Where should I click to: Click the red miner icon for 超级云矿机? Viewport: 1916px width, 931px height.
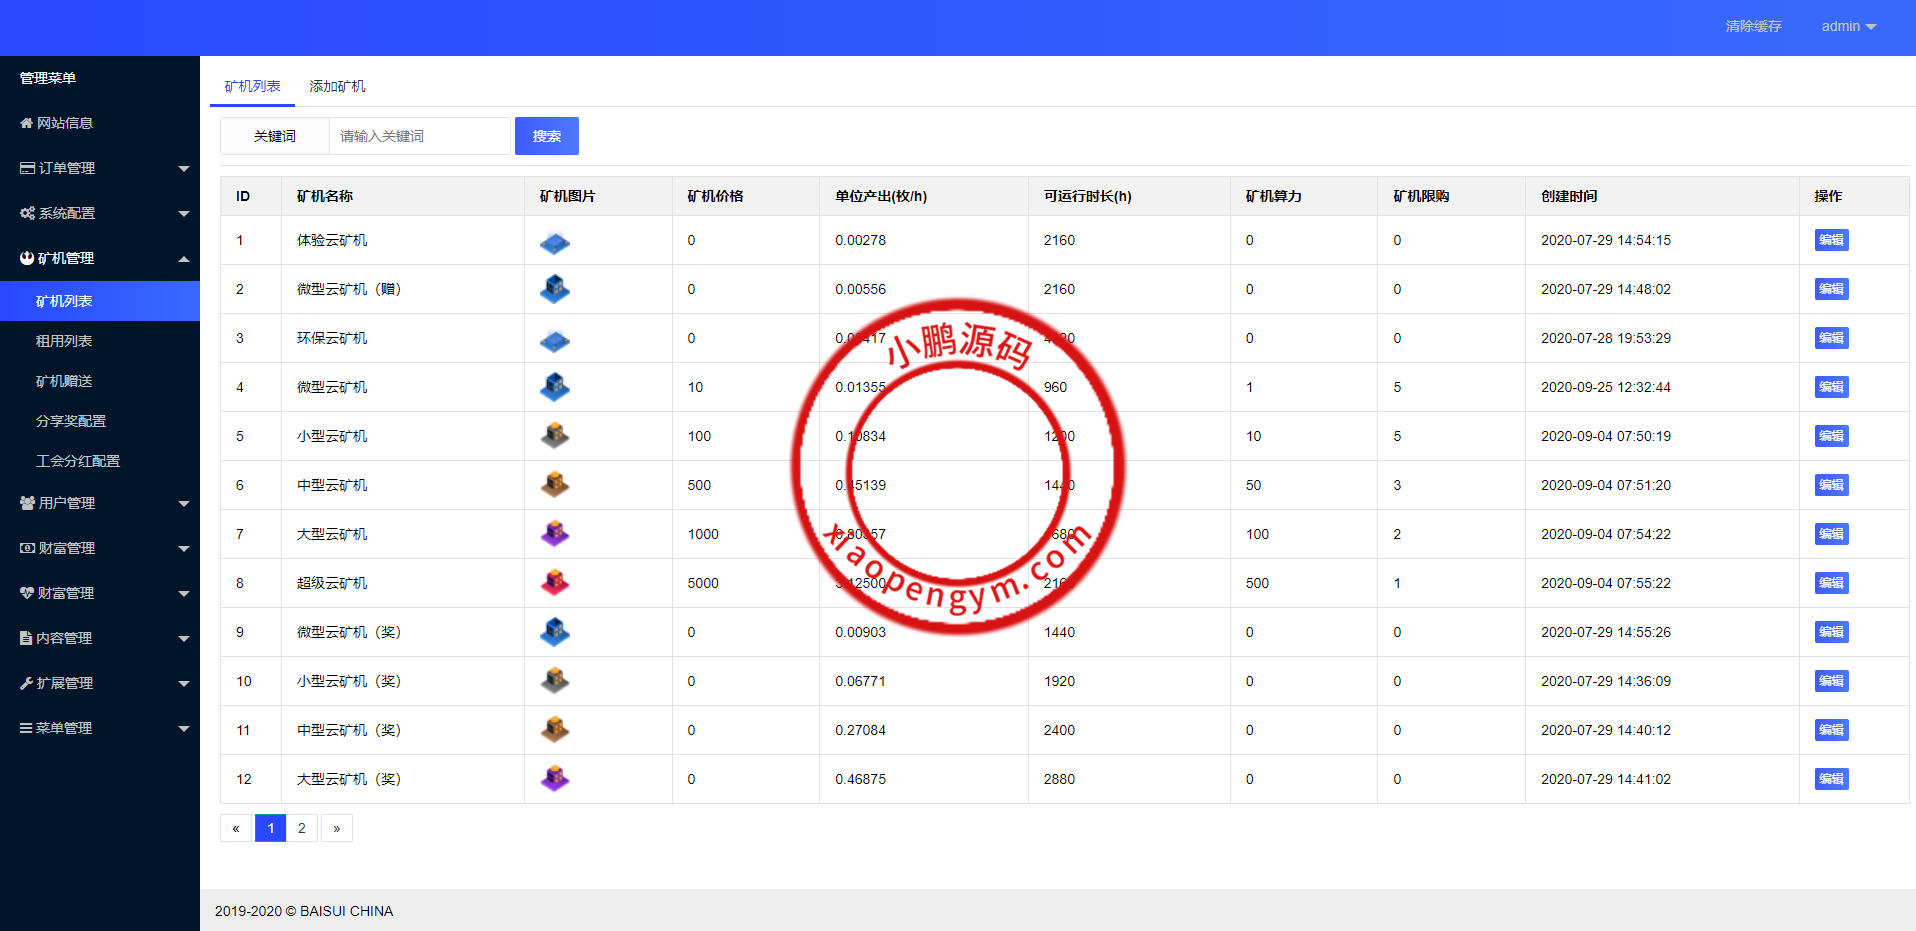[554, 583]
